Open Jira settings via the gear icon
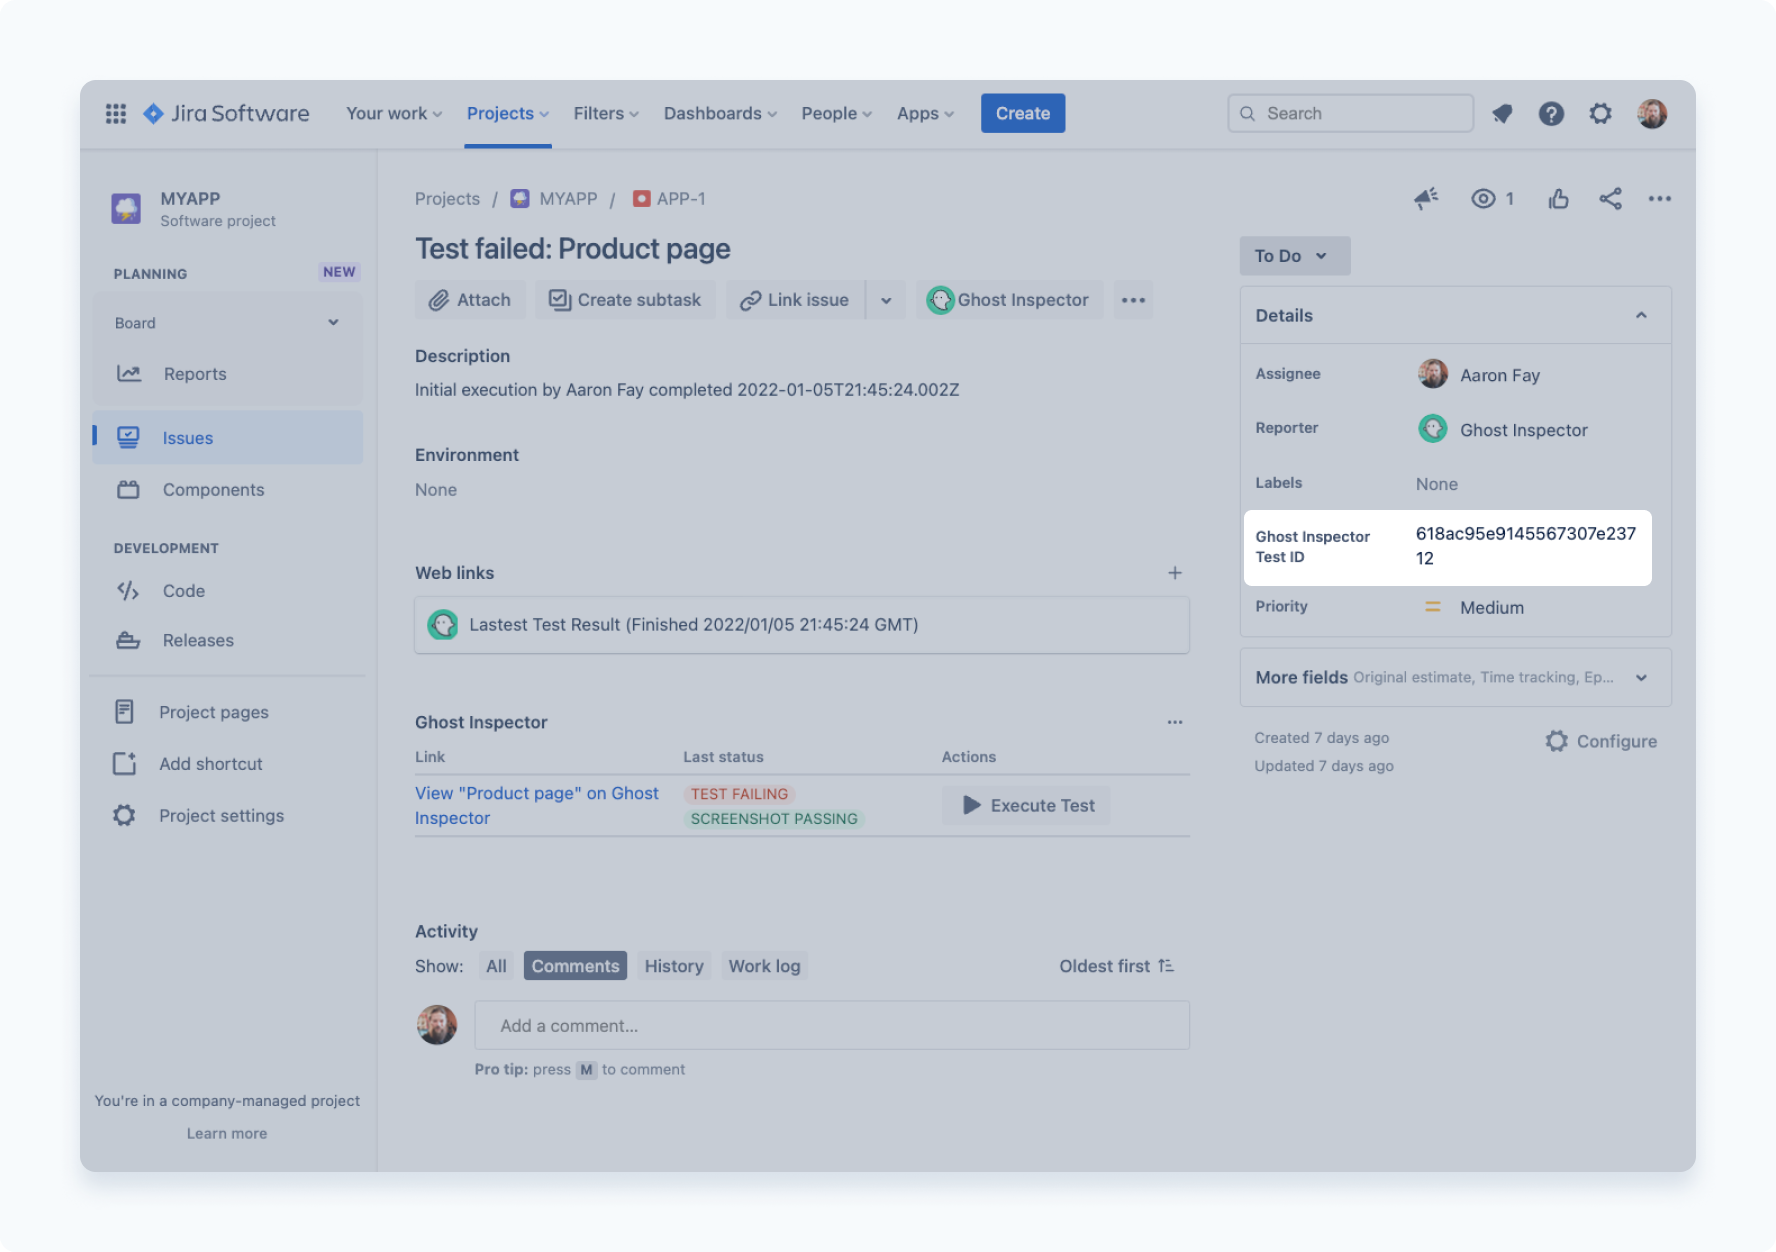 coord(1600,113)
